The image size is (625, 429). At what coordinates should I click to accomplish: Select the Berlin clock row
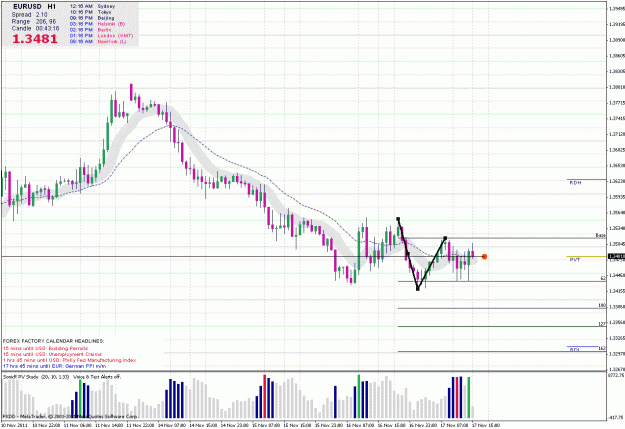[x=90, y=30]
